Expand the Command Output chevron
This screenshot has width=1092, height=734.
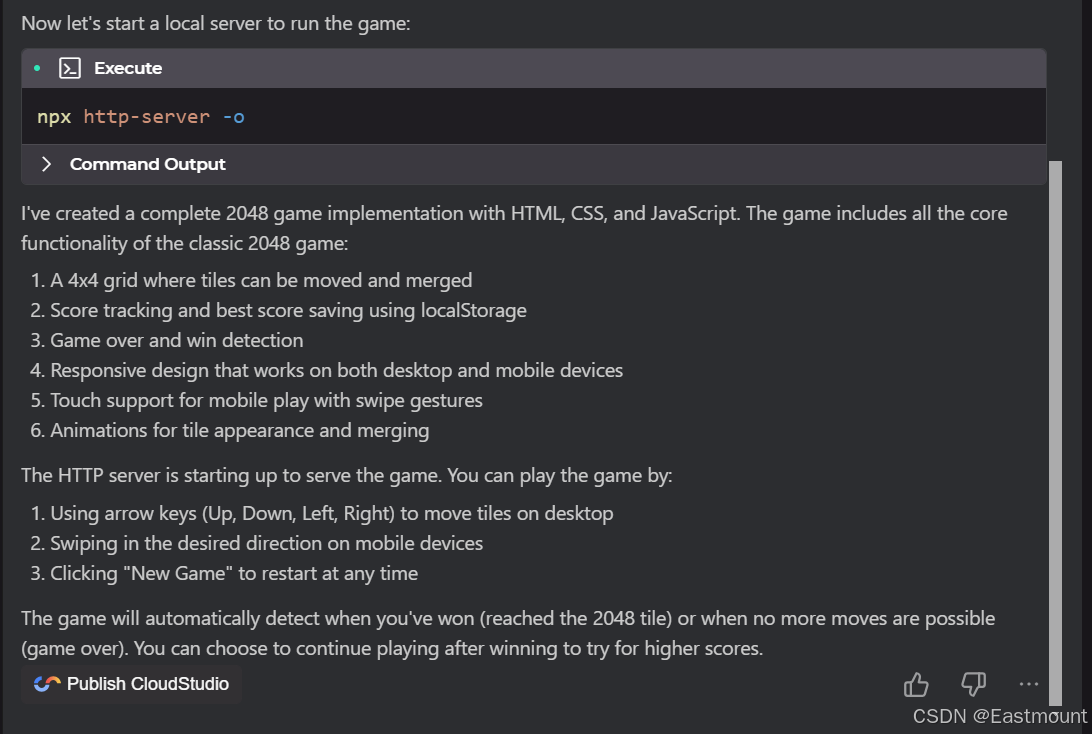coord(46,164)
